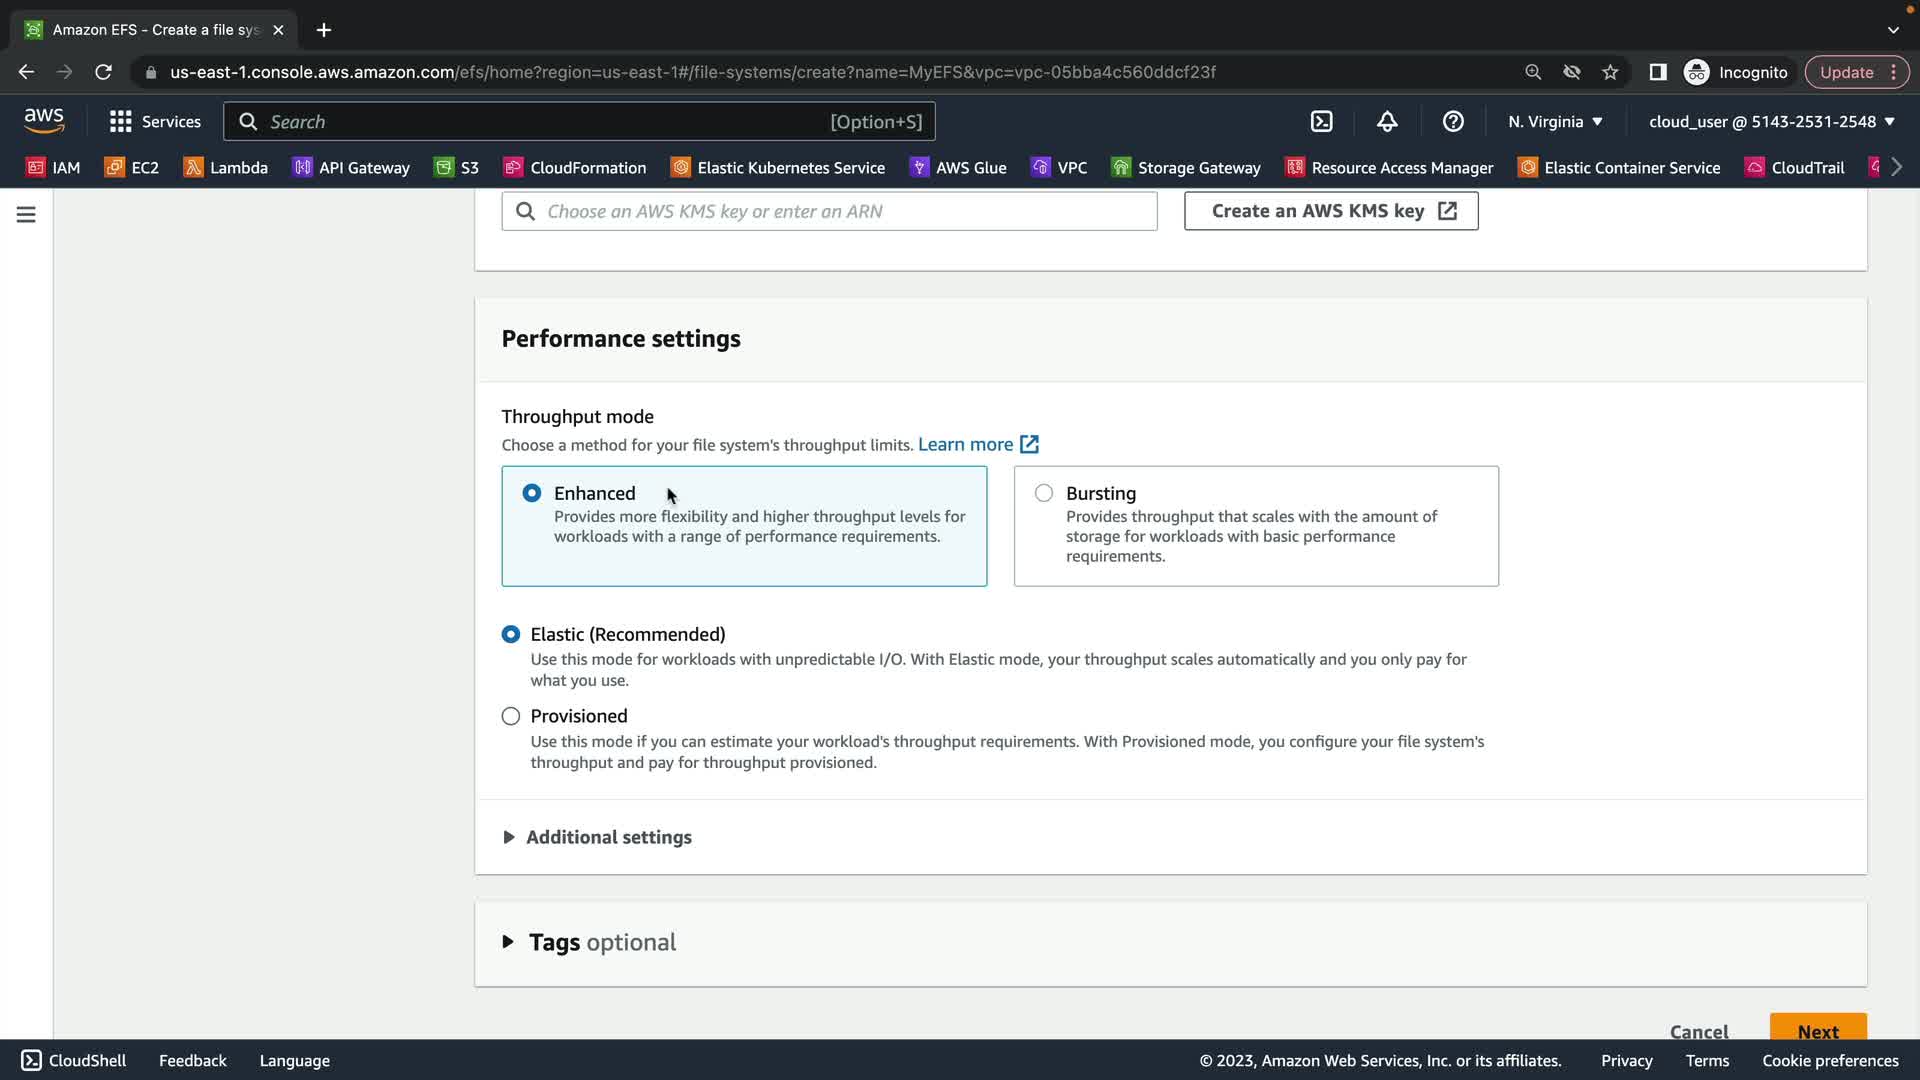Select the Bursting throughput mode
This screenshot has width=1920, height=1080.
1044,493
